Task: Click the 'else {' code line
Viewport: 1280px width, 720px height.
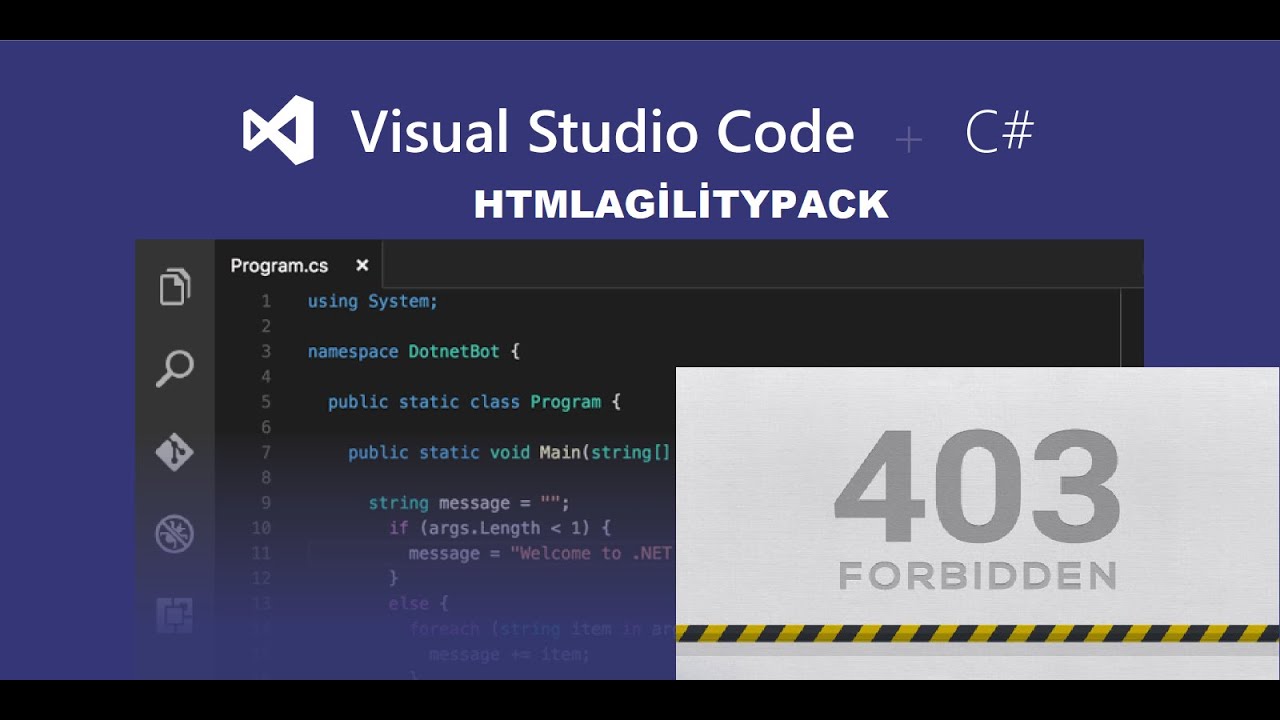Action: (x=418, y=603)
